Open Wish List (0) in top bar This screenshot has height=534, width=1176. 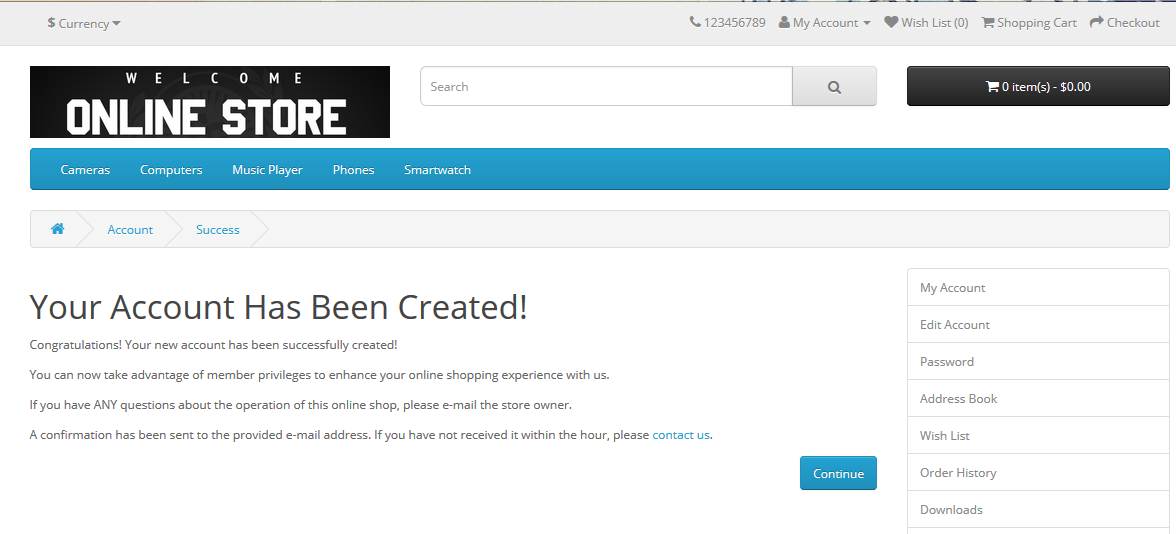pyautogui.click(x=926, y=22)
